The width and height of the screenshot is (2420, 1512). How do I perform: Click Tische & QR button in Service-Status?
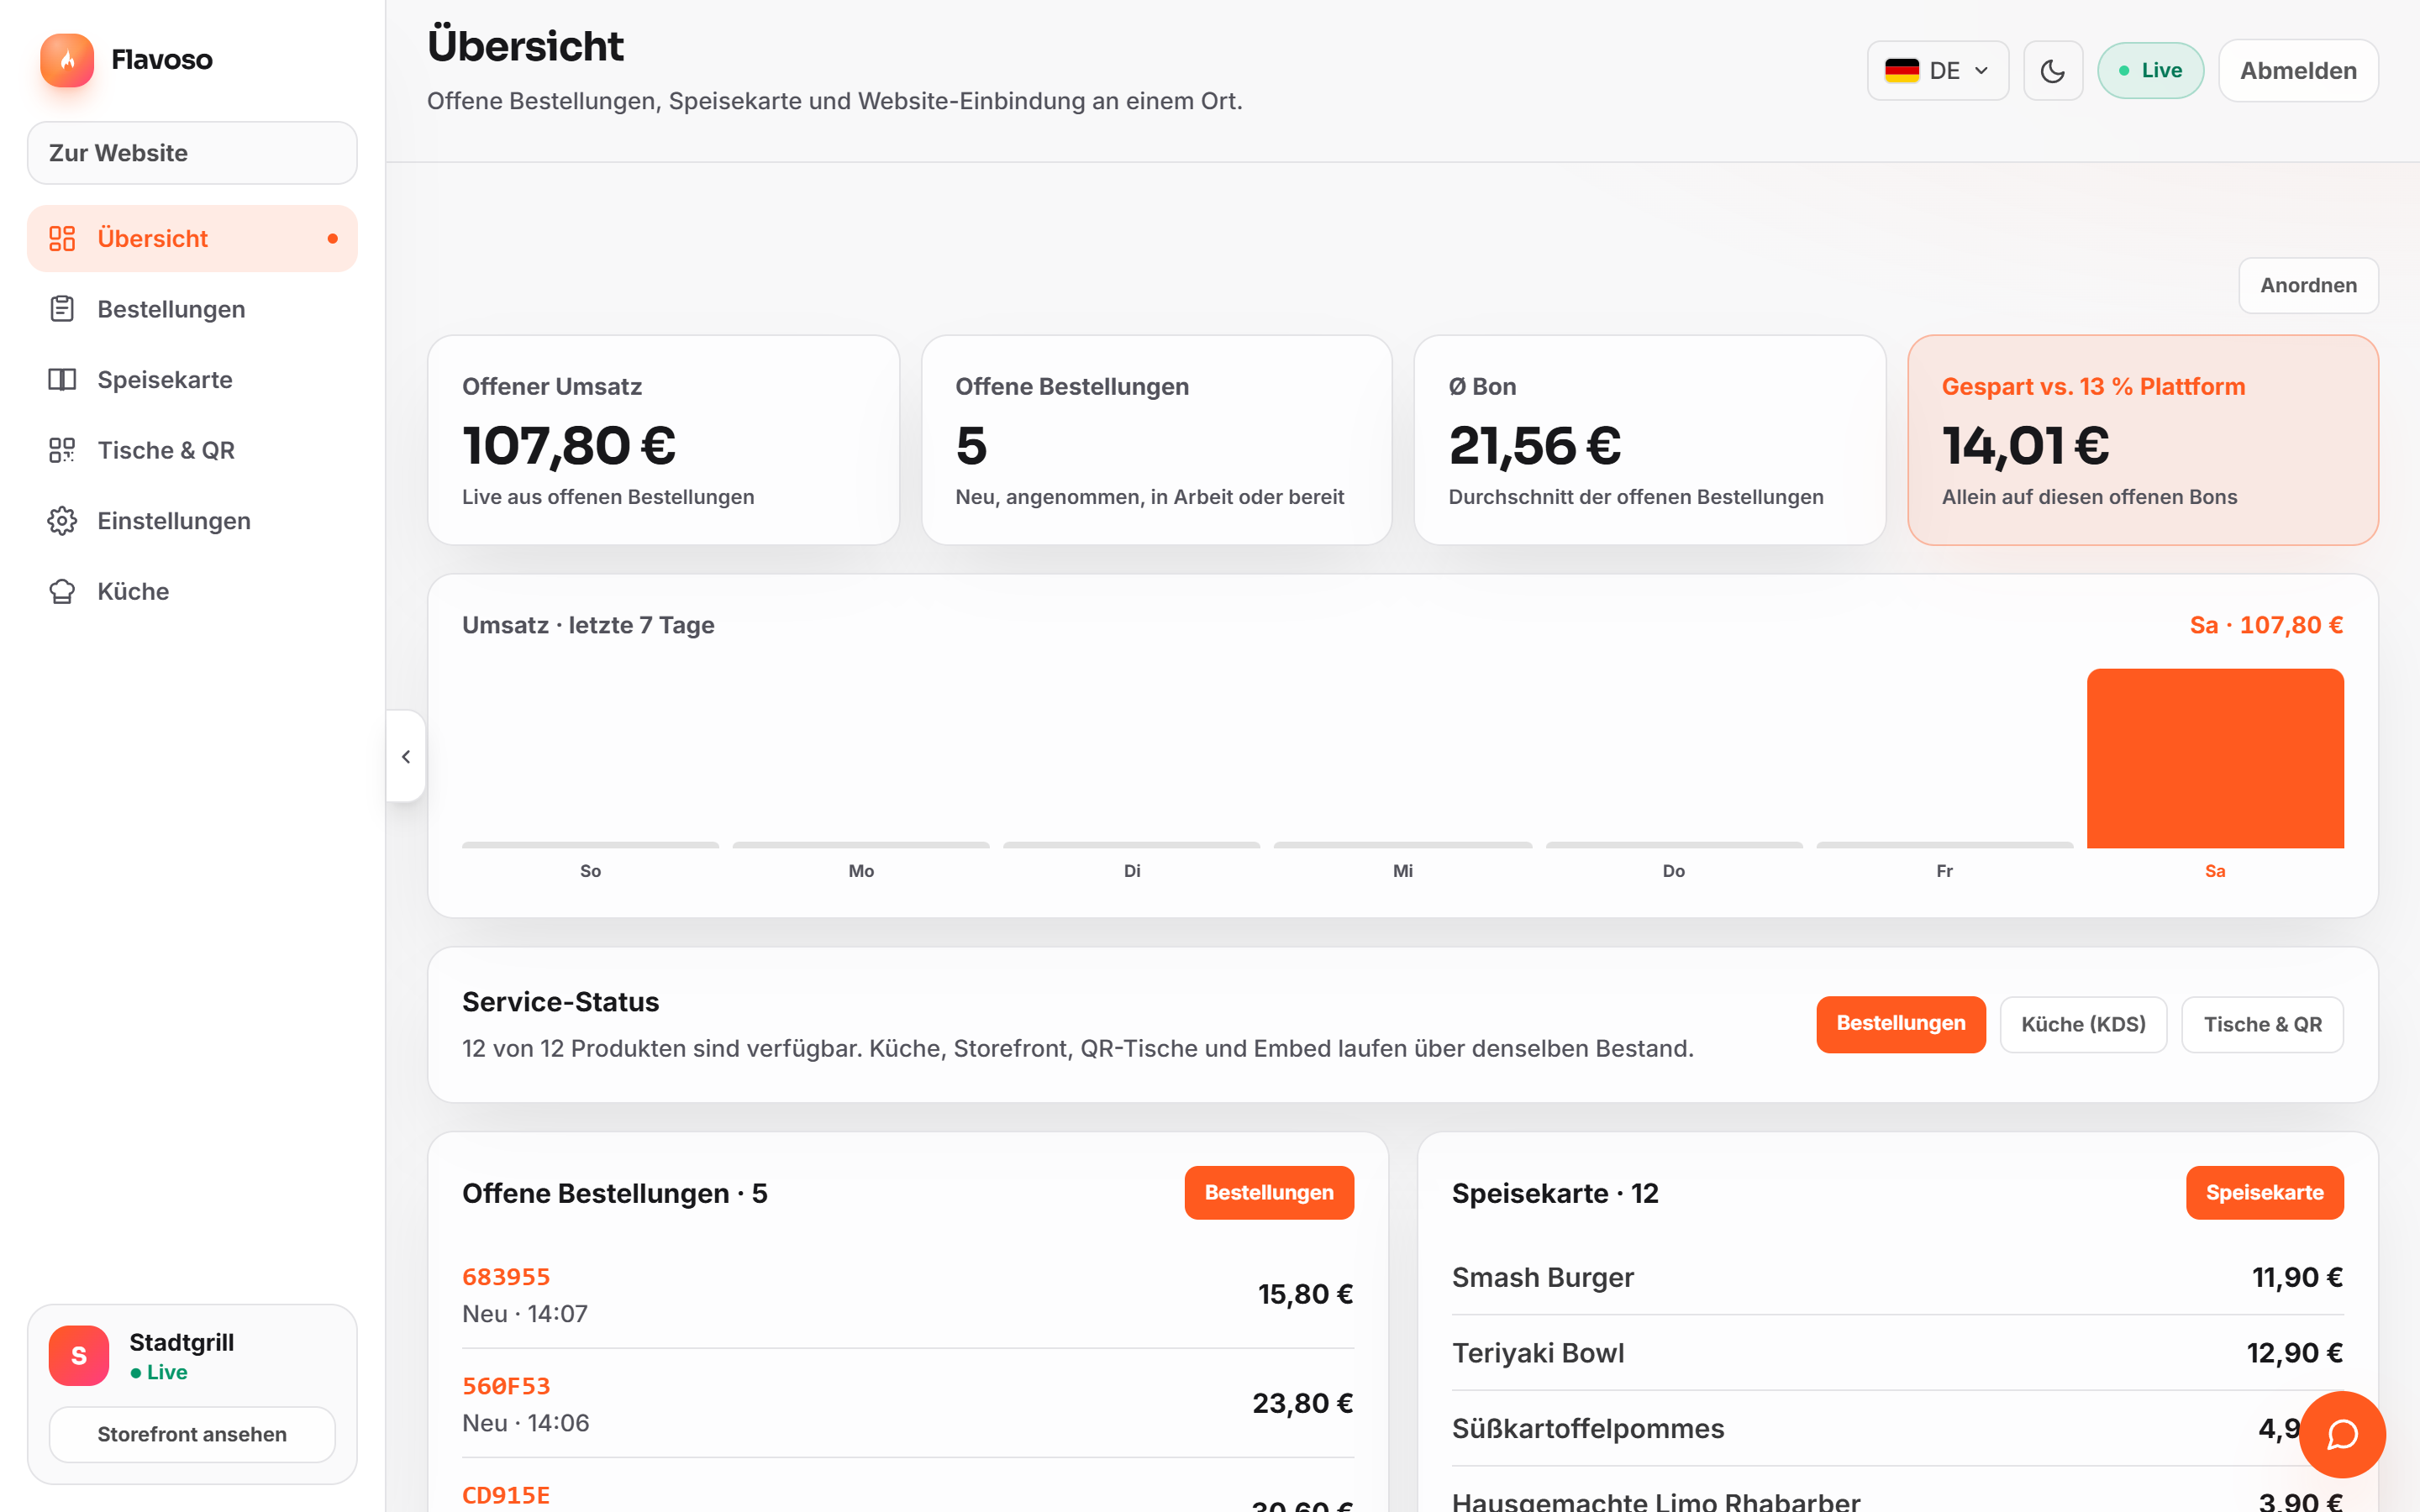click(x=2262, y=1024)
